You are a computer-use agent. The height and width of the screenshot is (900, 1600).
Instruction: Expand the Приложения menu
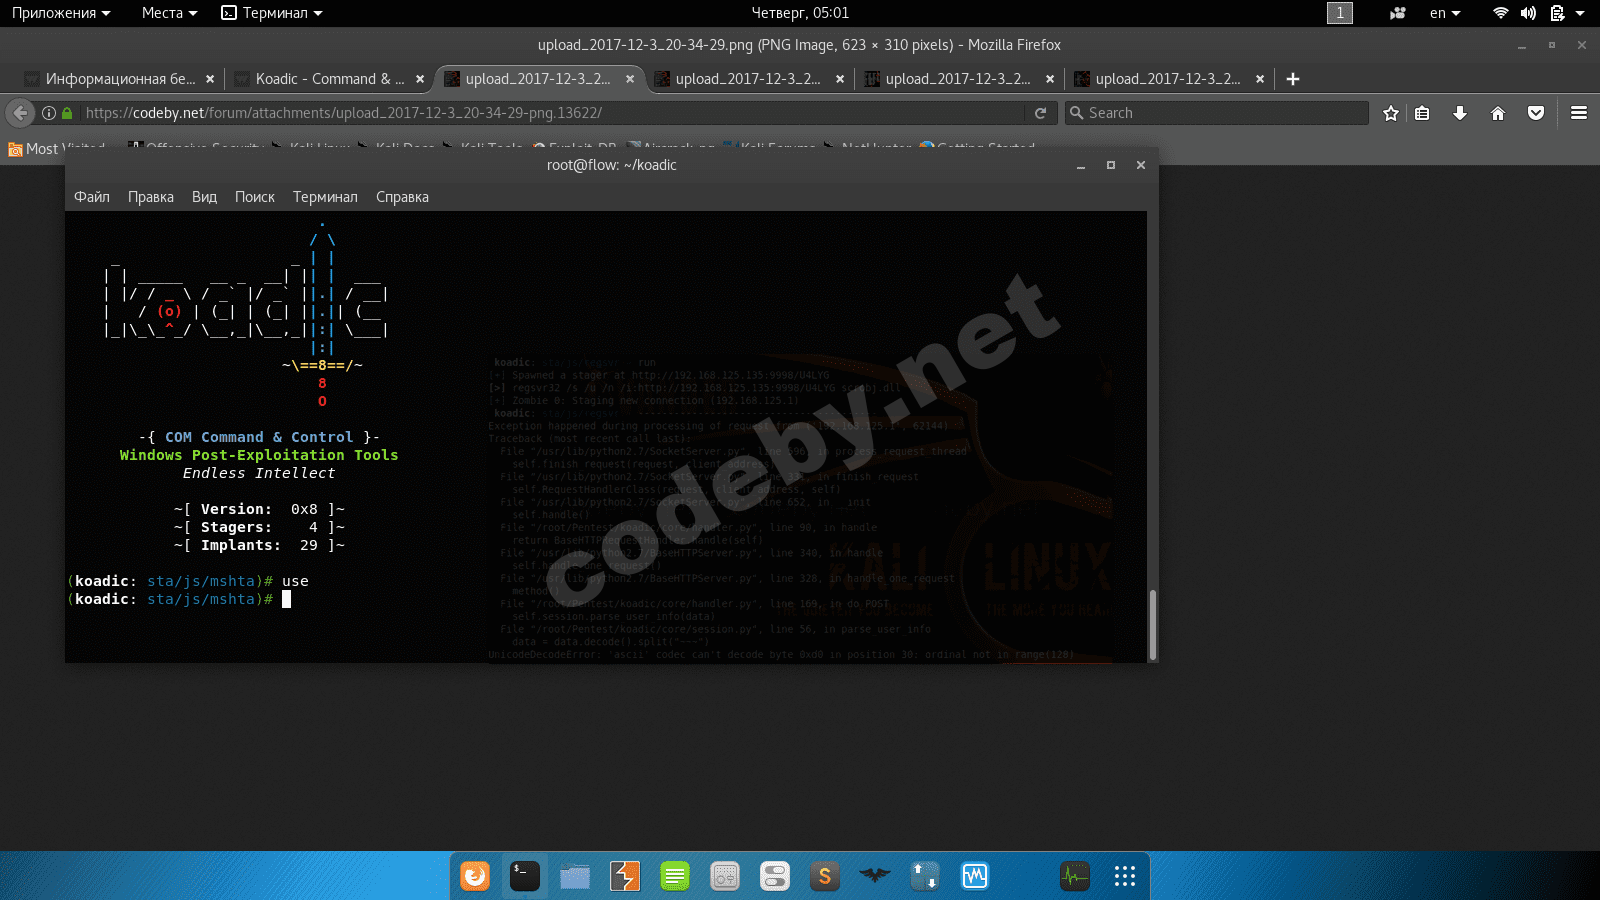[x=61, y=13]
